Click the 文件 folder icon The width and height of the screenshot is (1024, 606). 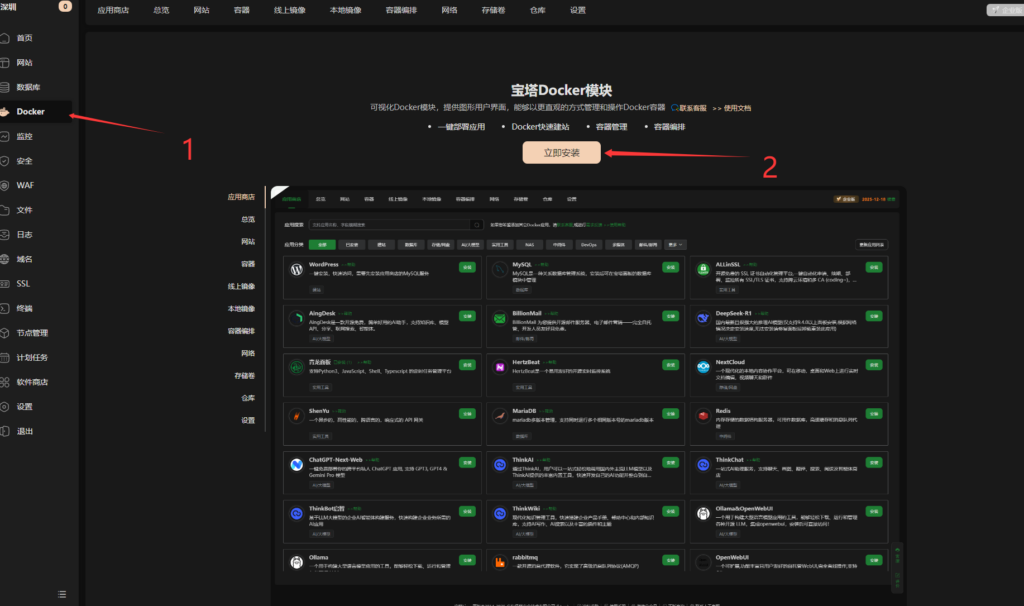point(7,210)
